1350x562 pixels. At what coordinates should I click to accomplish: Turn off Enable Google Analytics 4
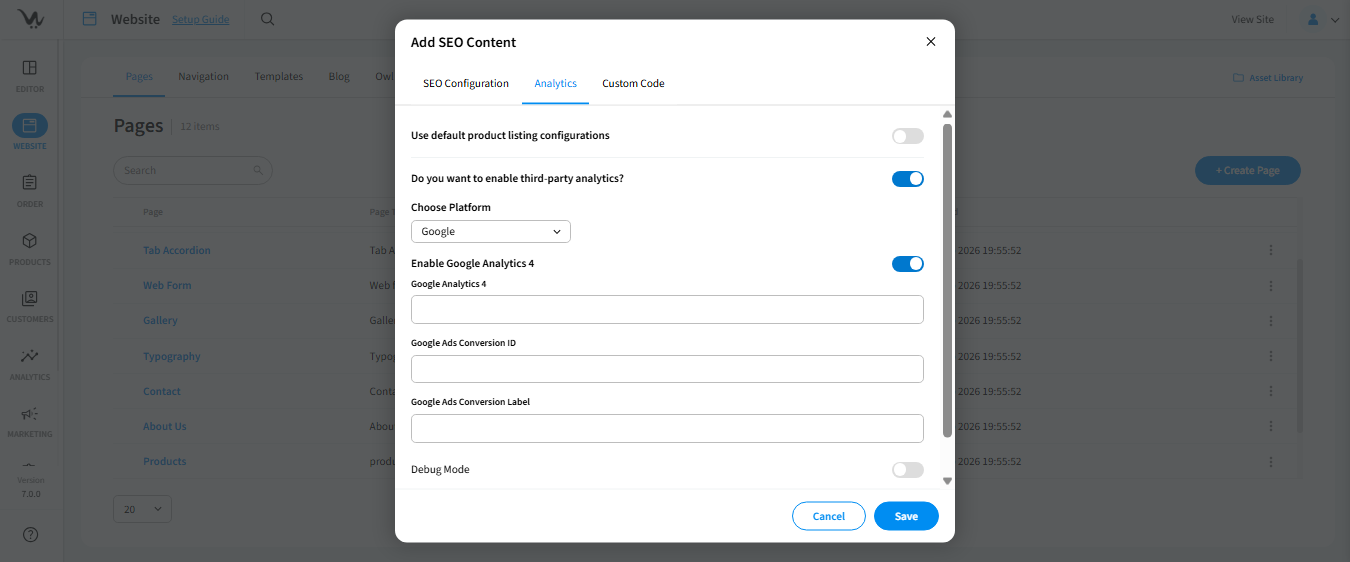[x=907, y=264]
